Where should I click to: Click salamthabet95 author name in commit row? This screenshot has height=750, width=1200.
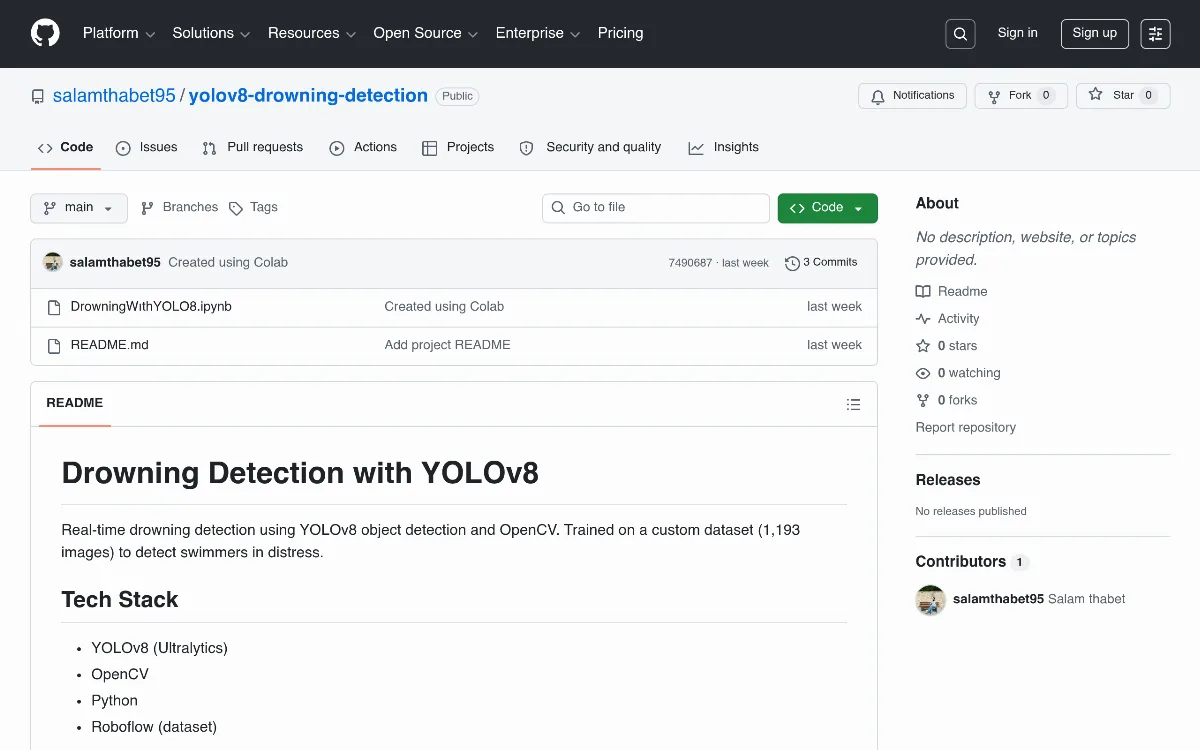click(x=115, y=263)
